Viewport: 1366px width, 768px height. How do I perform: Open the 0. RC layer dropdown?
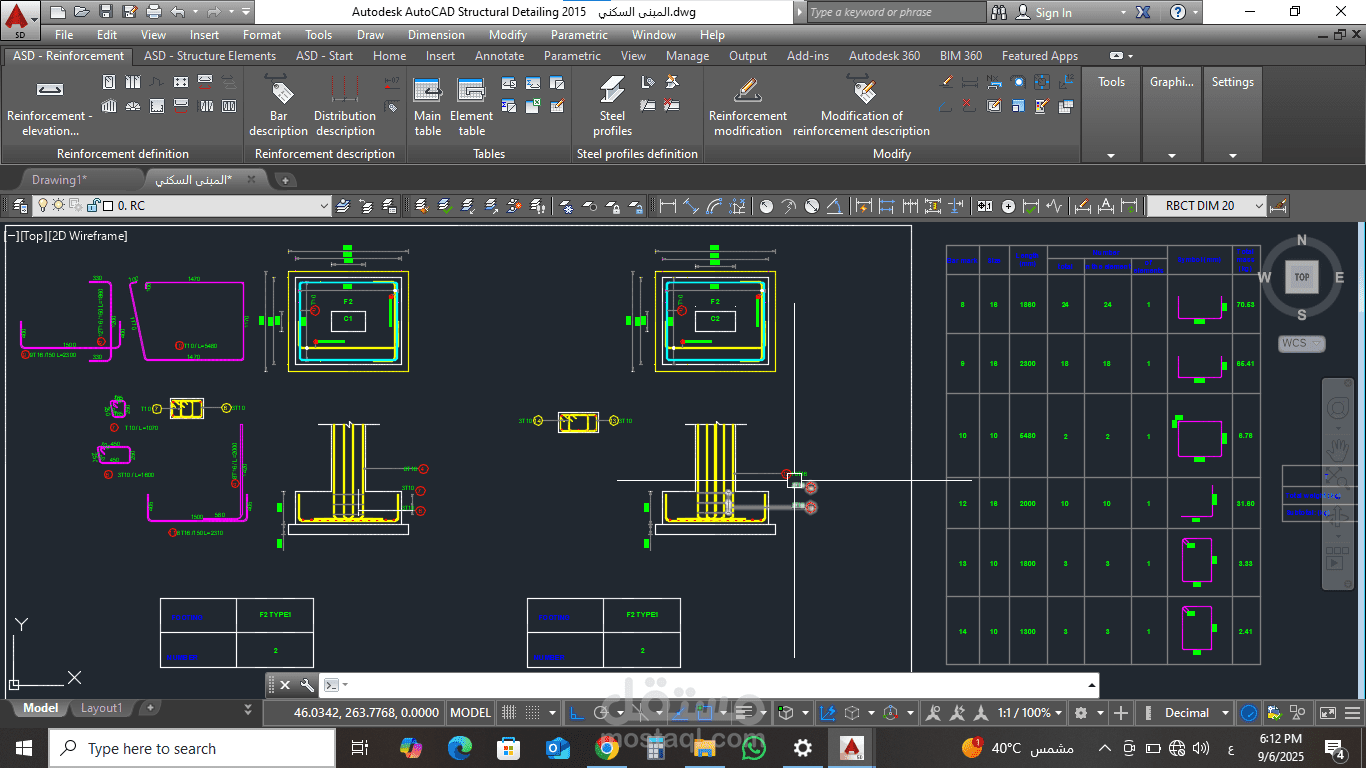(x=323, y=206)
